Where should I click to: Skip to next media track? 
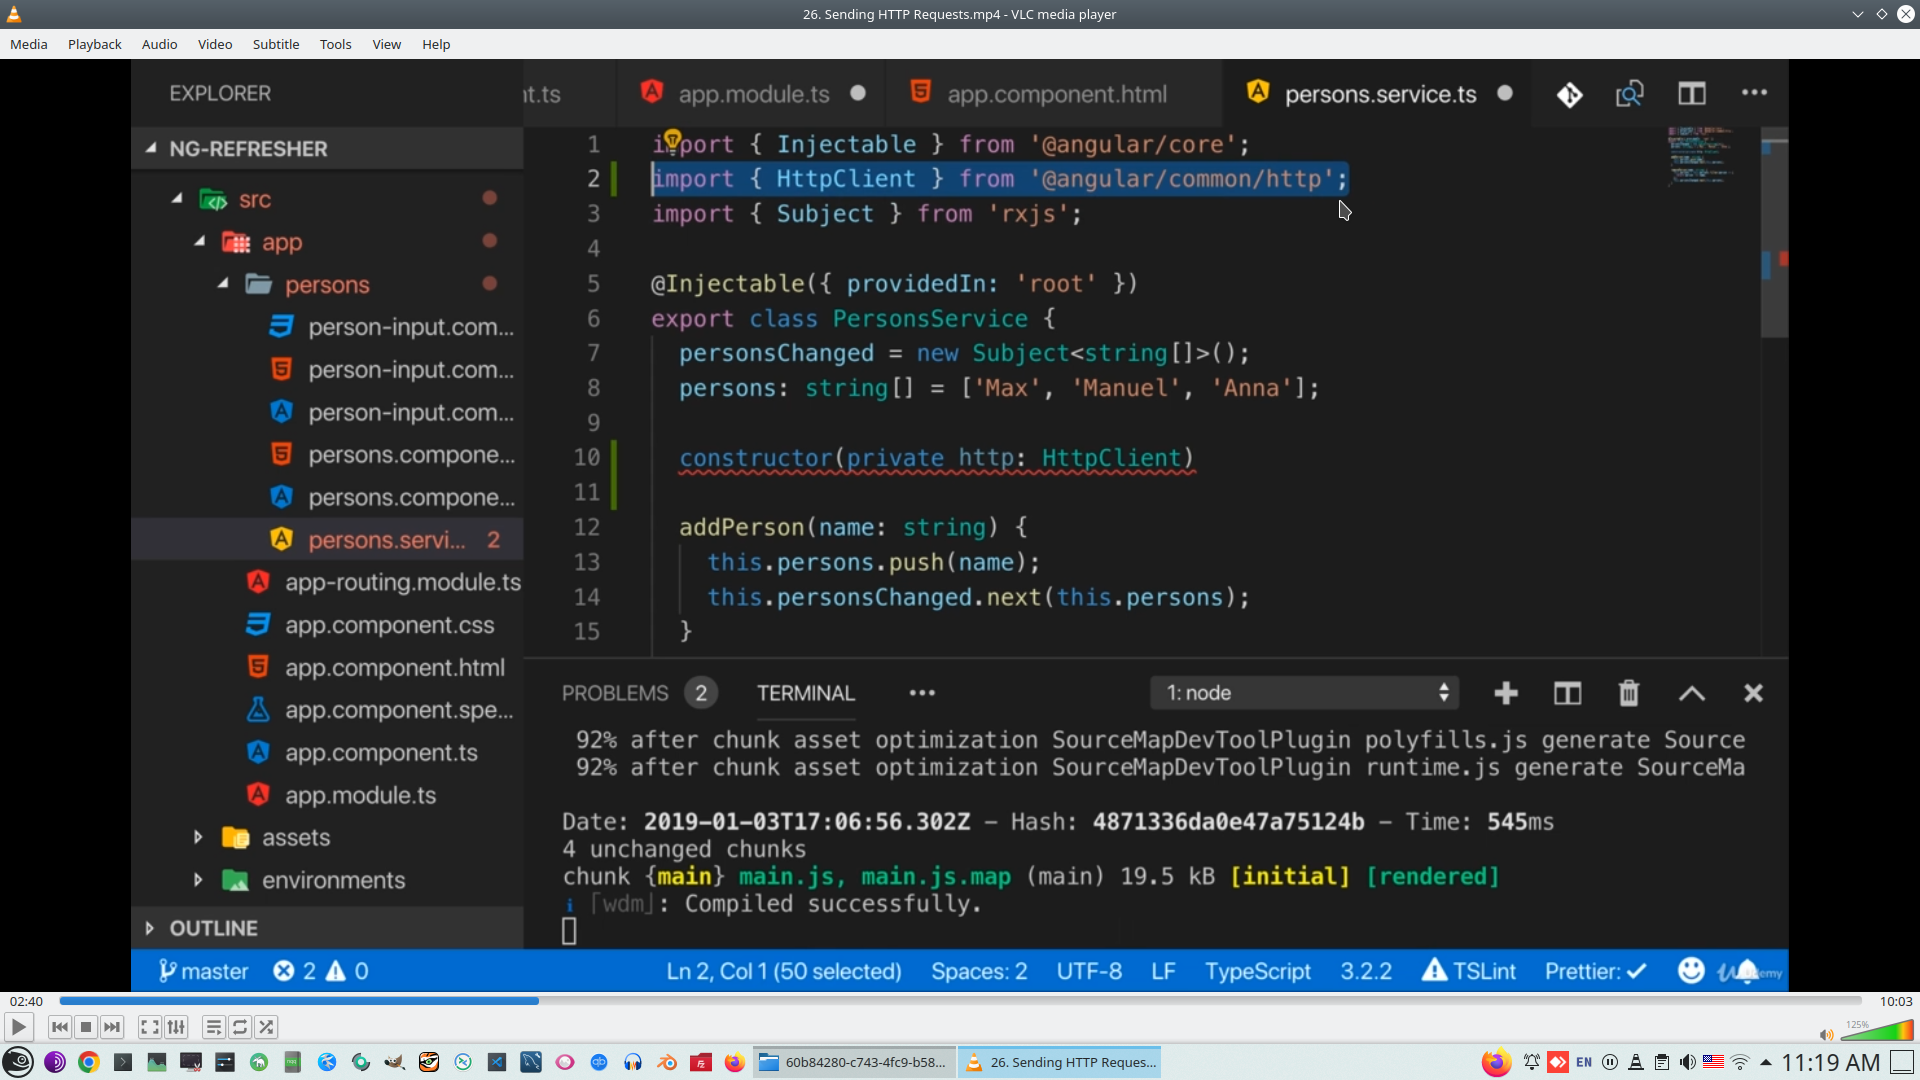[112, 1027]
